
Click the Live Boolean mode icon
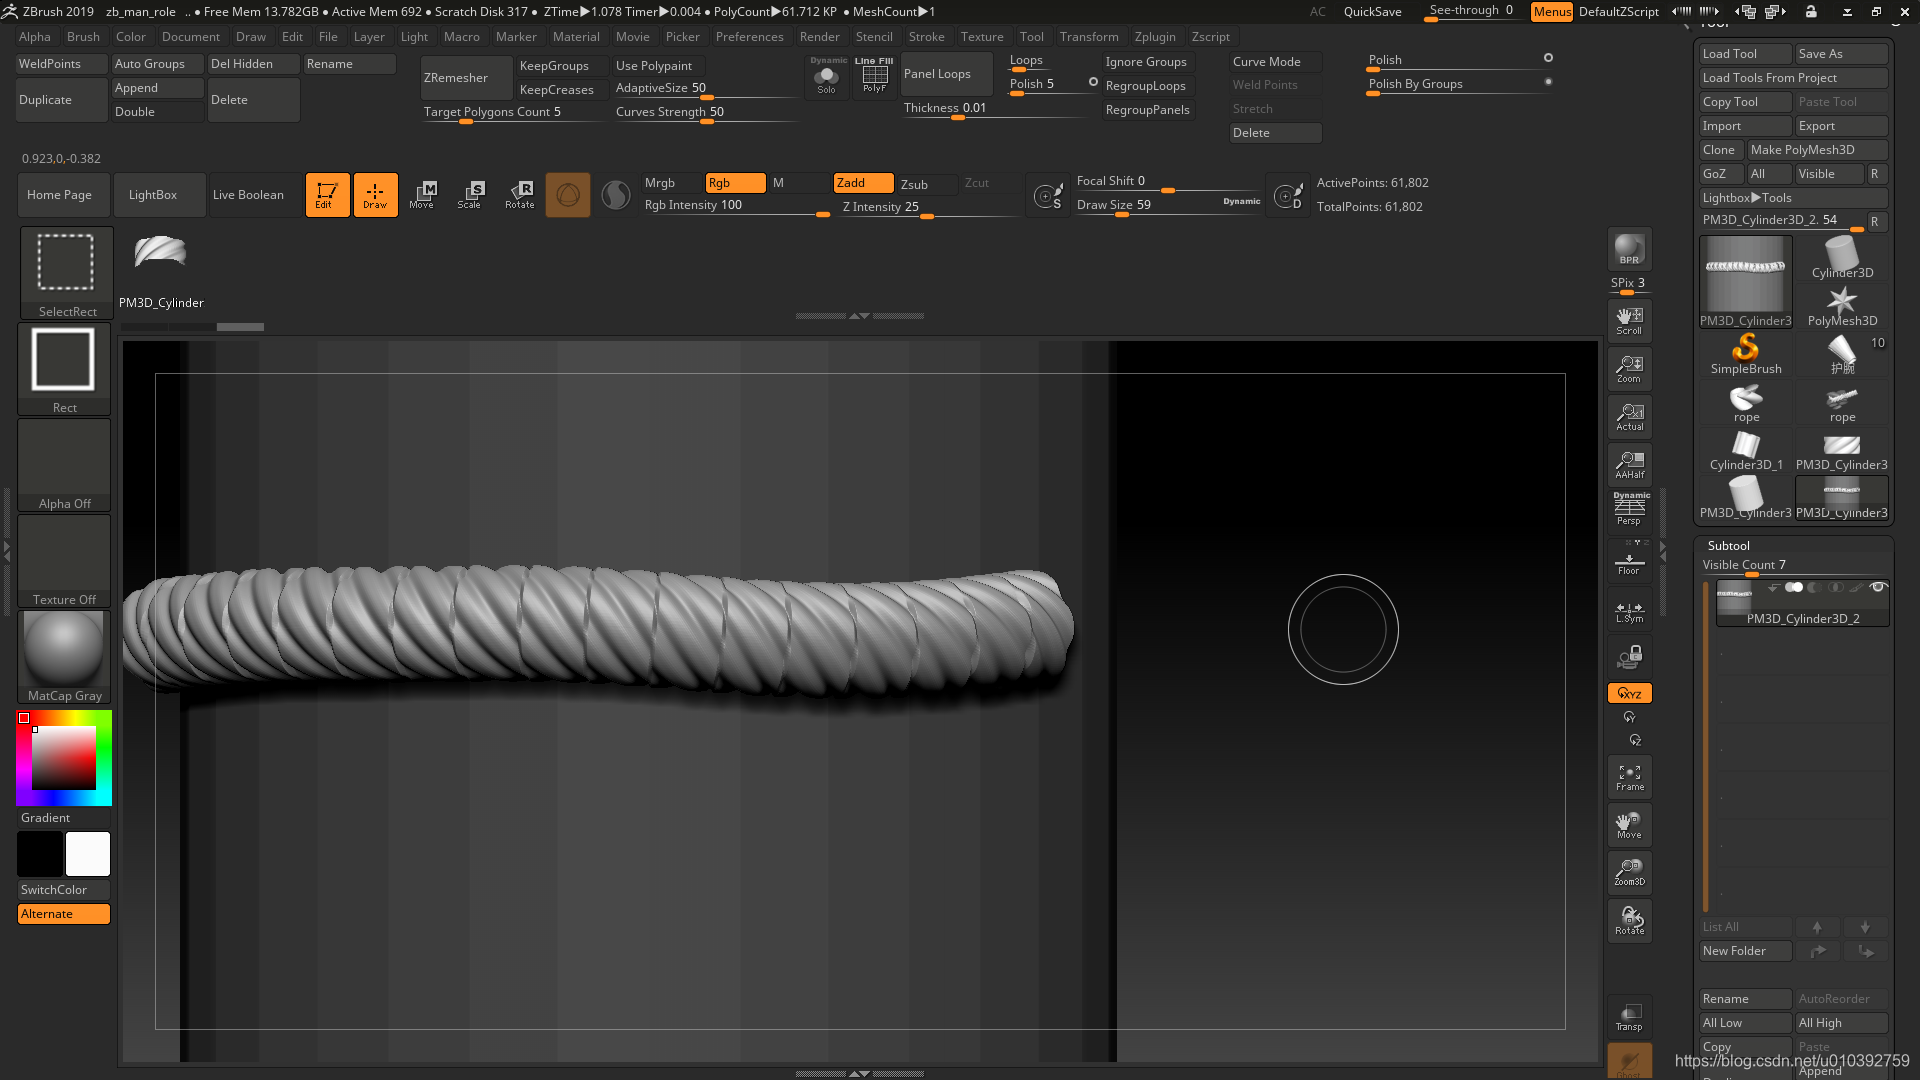pos(248,194)
